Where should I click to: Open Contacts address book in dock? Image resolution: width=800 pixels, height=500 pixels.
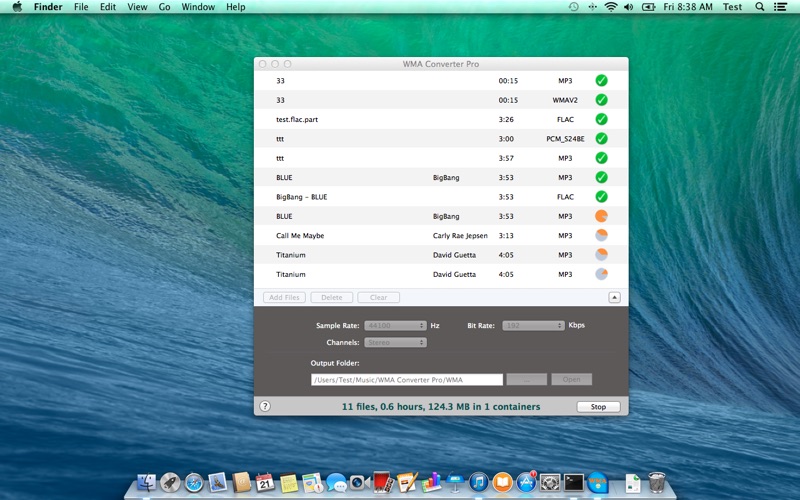(241, 482)
